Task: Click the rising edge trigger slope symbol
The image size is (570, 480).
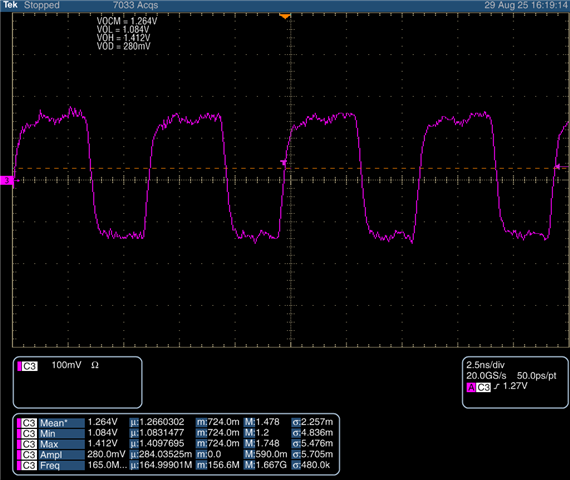Action: pos(497,387)
